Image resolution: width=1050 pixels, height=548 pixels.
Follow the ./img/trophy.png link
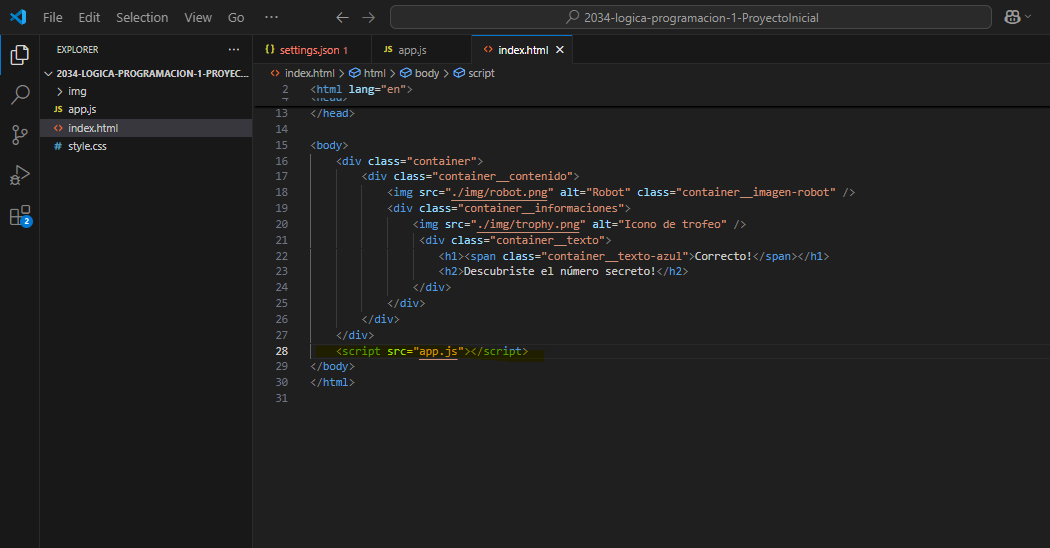[x=528, y=224]
